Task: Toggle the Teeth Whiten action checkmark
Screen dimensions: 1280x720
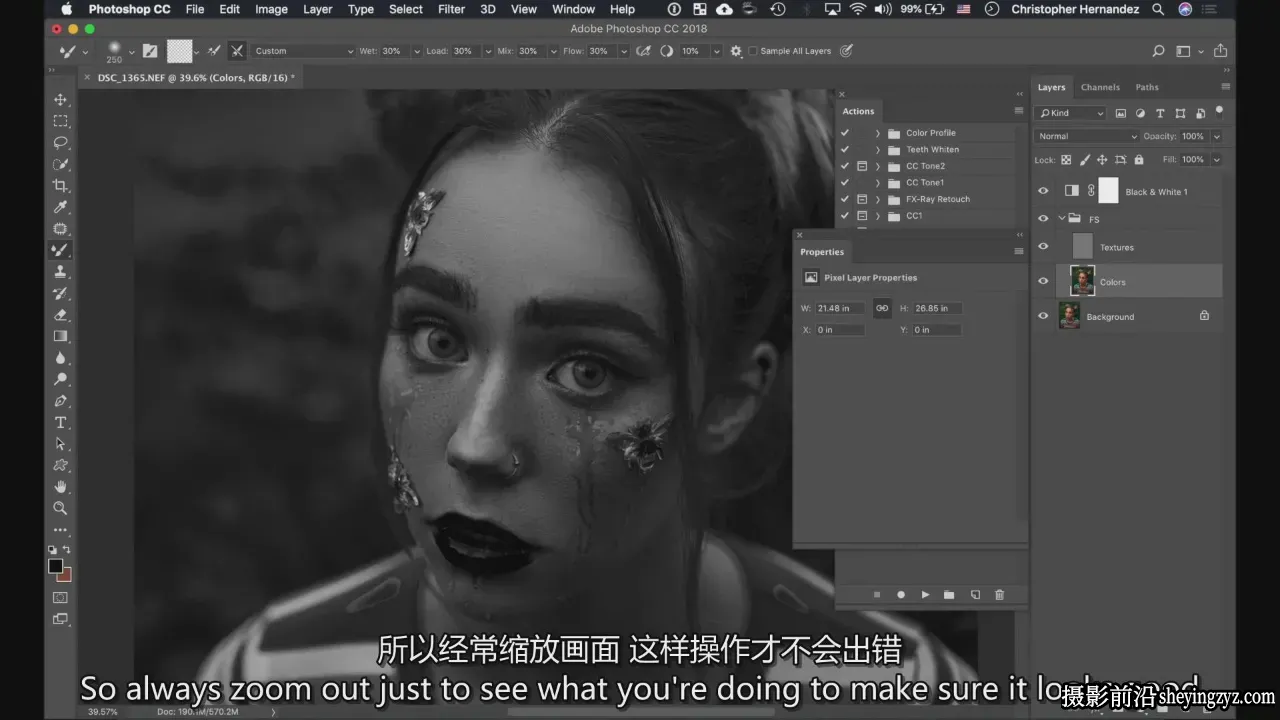Action: pyautogui.click(x=845, y=149)
